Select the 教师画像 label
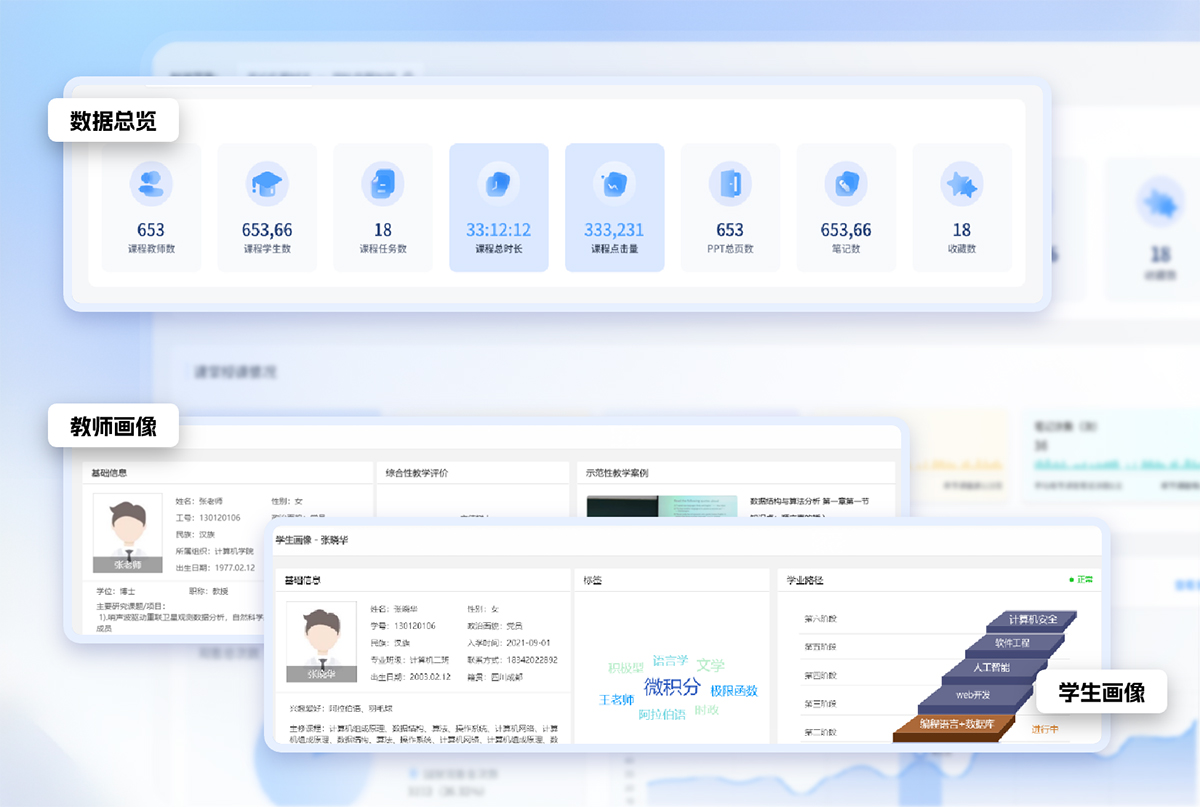This screenshot has width=1200, height=807. pos(113,427)
